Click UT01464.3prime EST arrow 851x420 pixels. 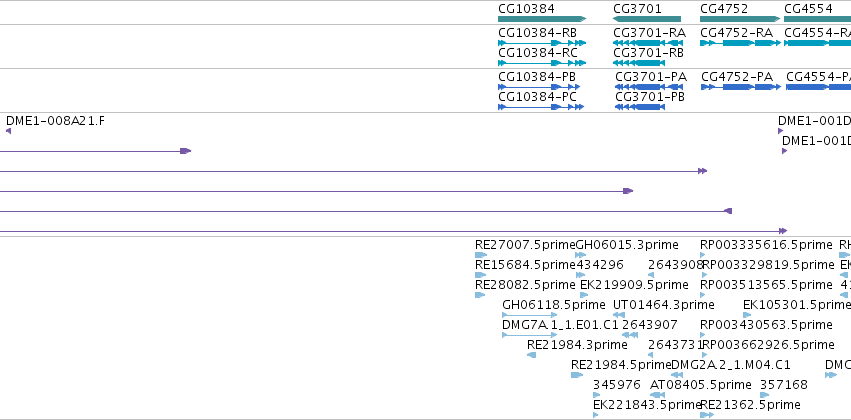pyautogui.click(x=619, y=315)
